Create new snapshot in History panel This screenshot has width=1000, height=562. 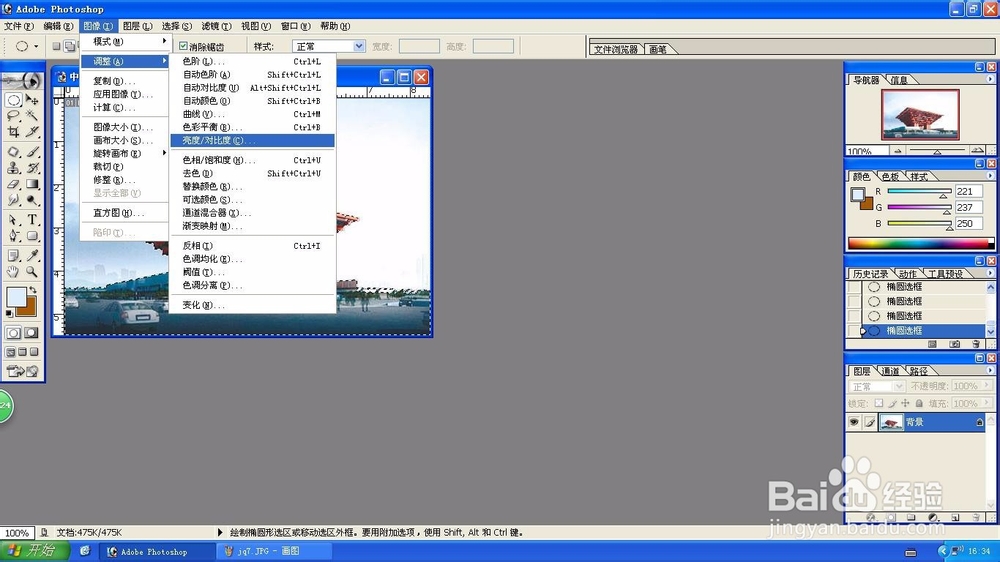954,344
